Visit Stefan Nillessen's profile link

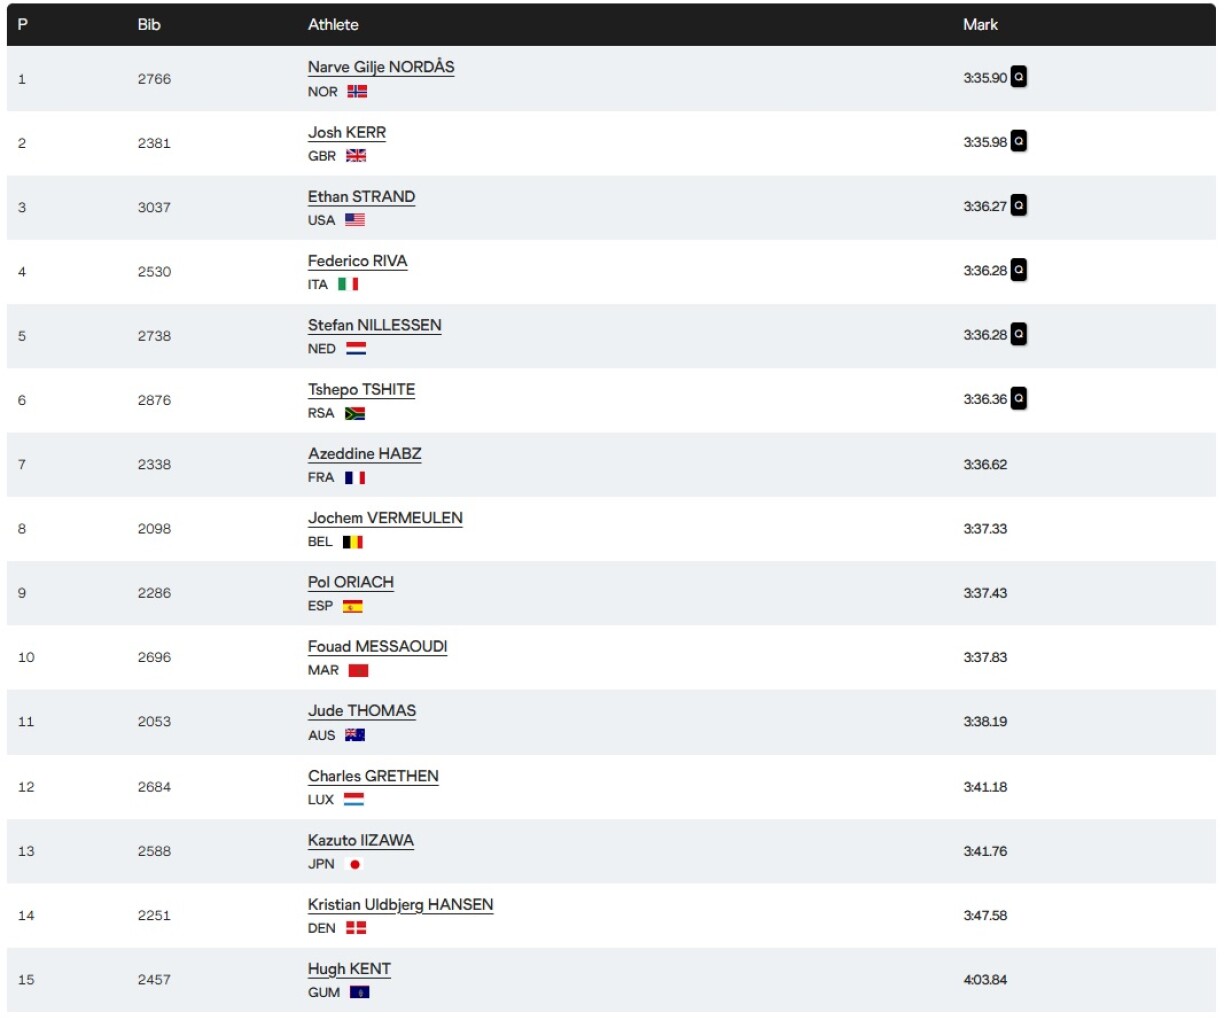374,325
